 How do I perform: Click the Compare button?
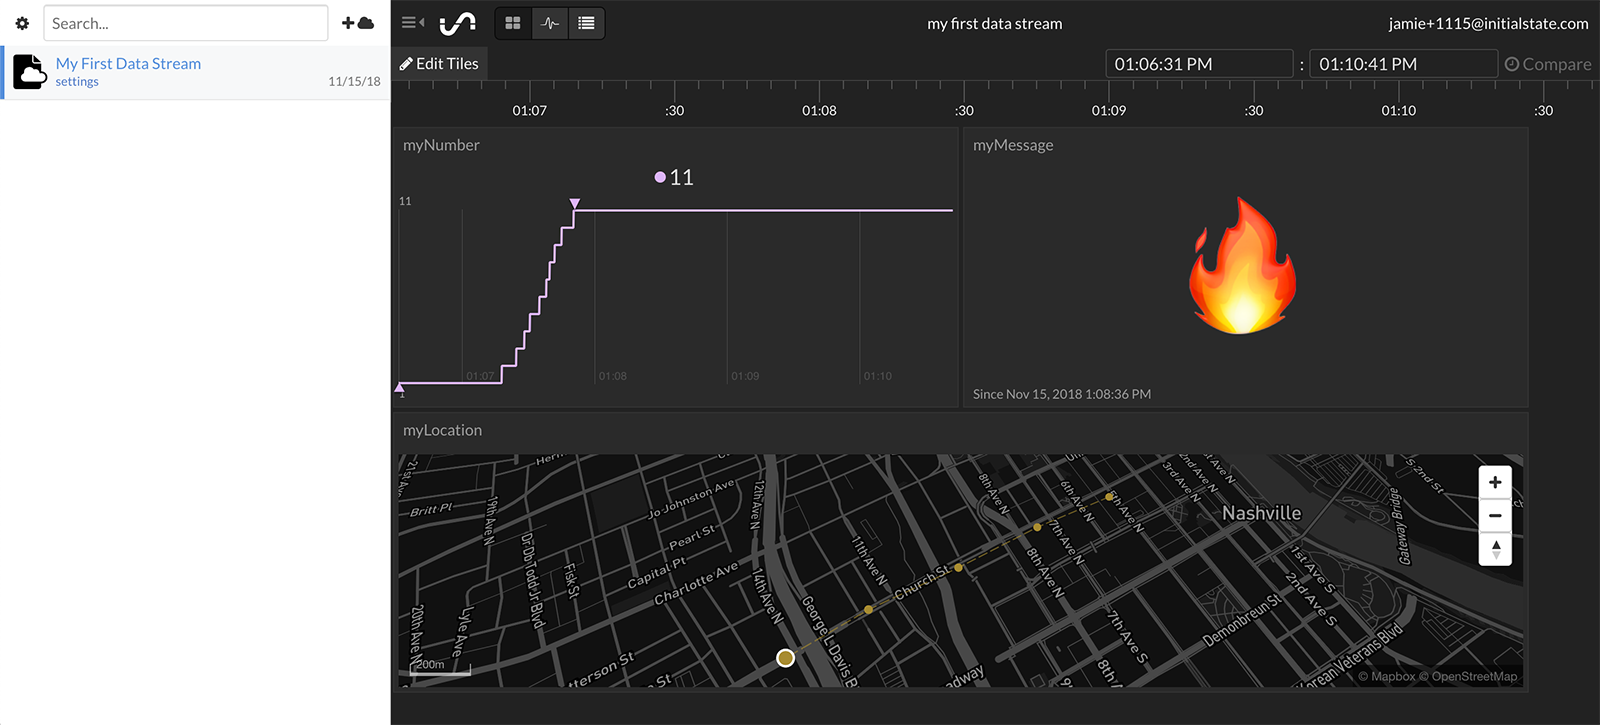point(1548,64)
